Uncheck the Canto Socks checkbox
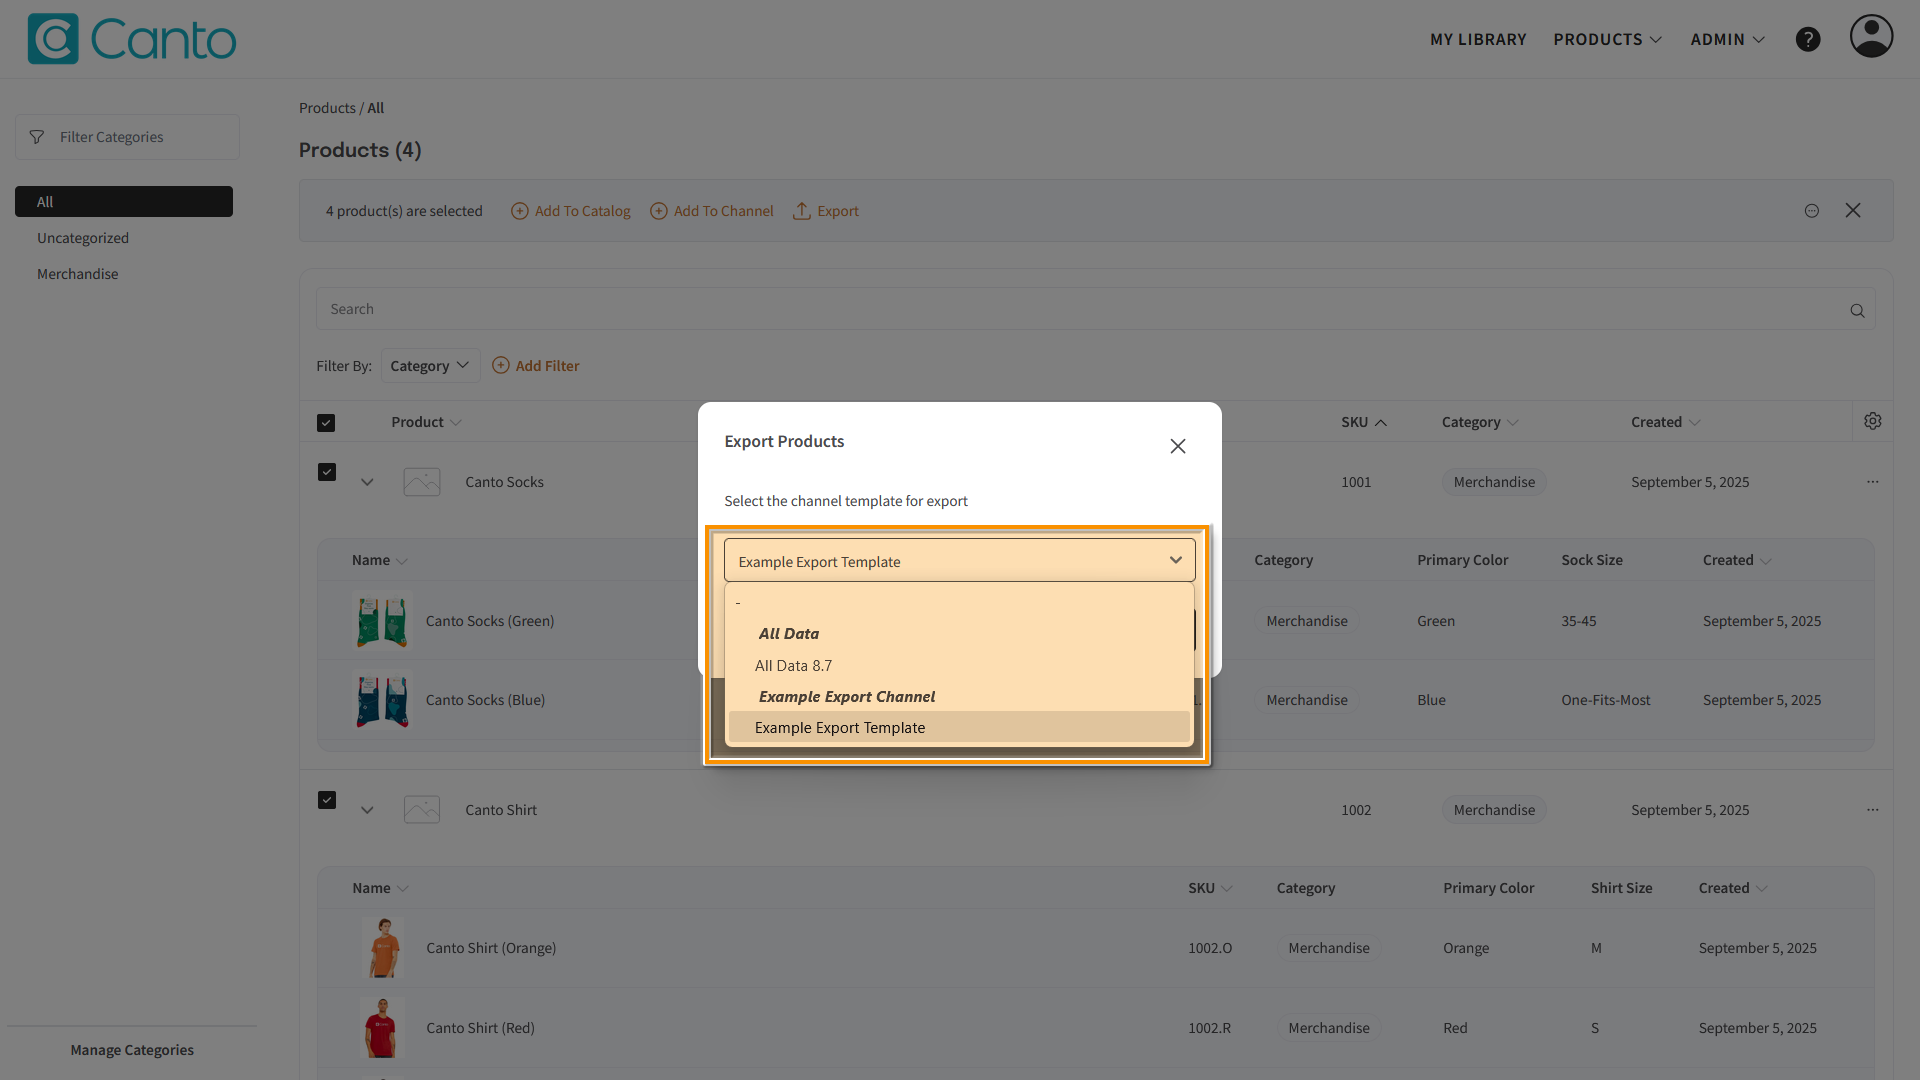Screen dimensions: 1920x1080 click(x=327, y=472)
